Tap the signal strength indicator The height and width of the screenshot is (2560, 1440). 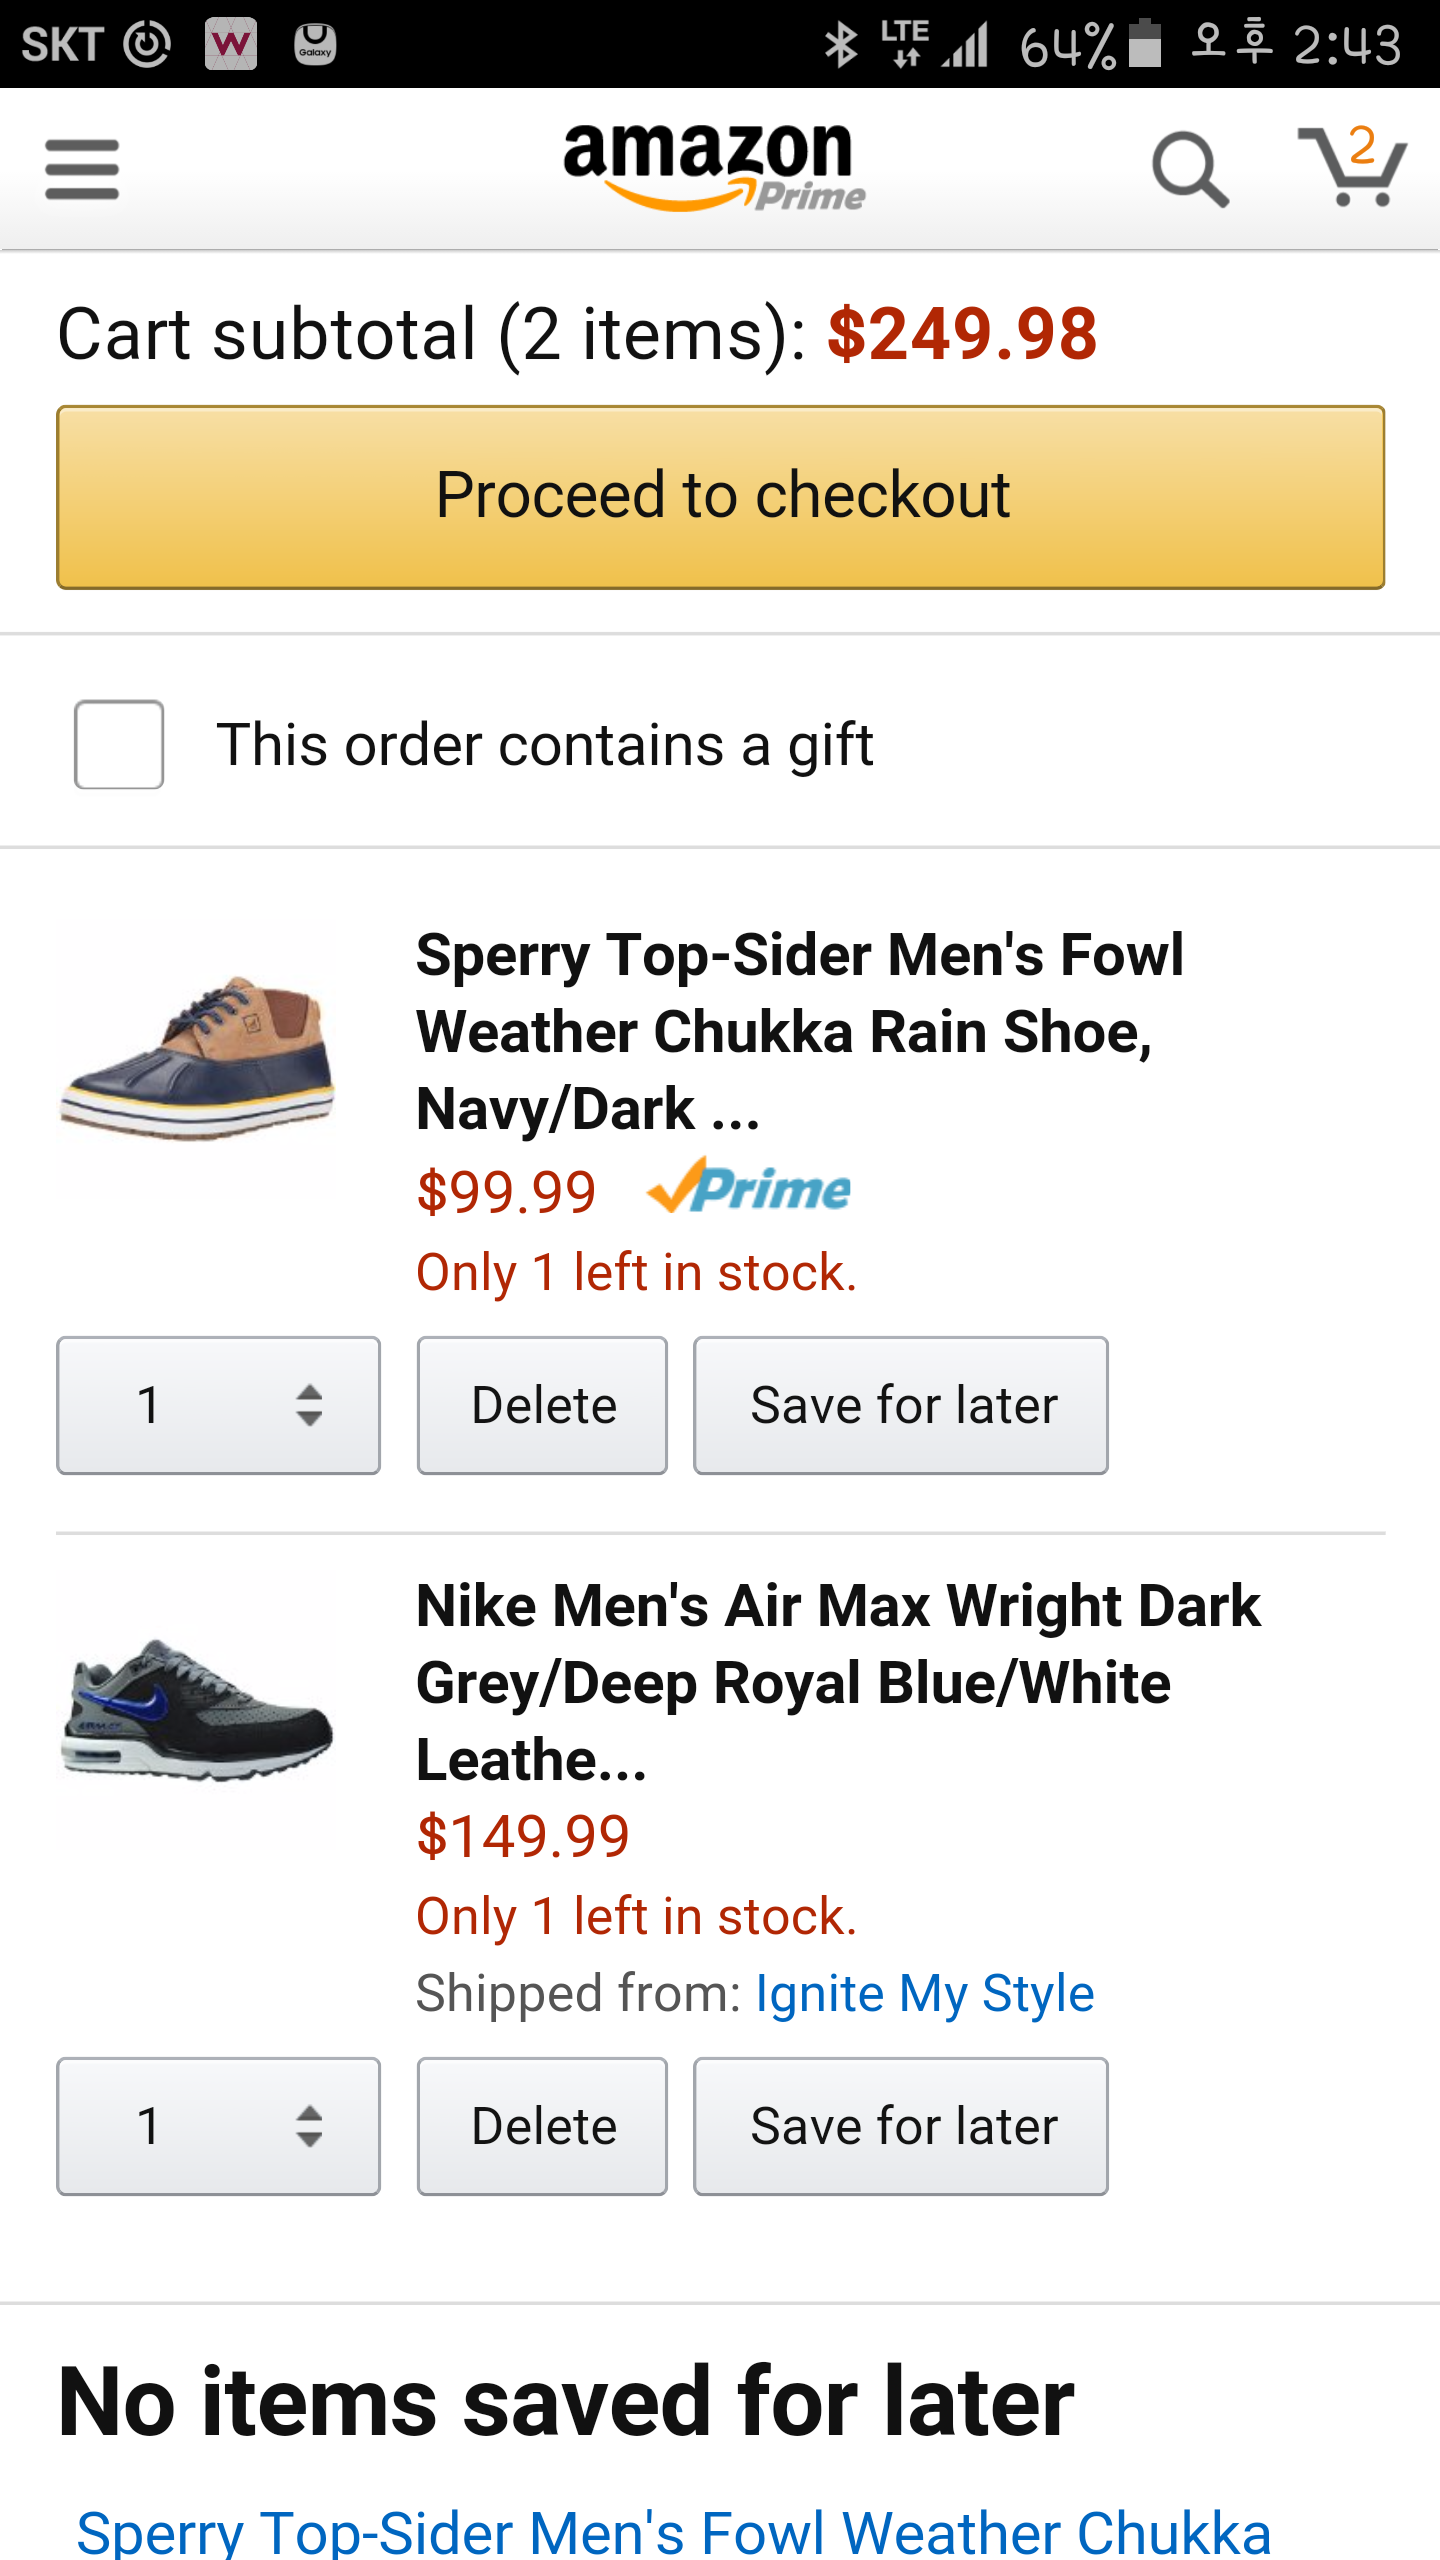click(x=966, y=45)
